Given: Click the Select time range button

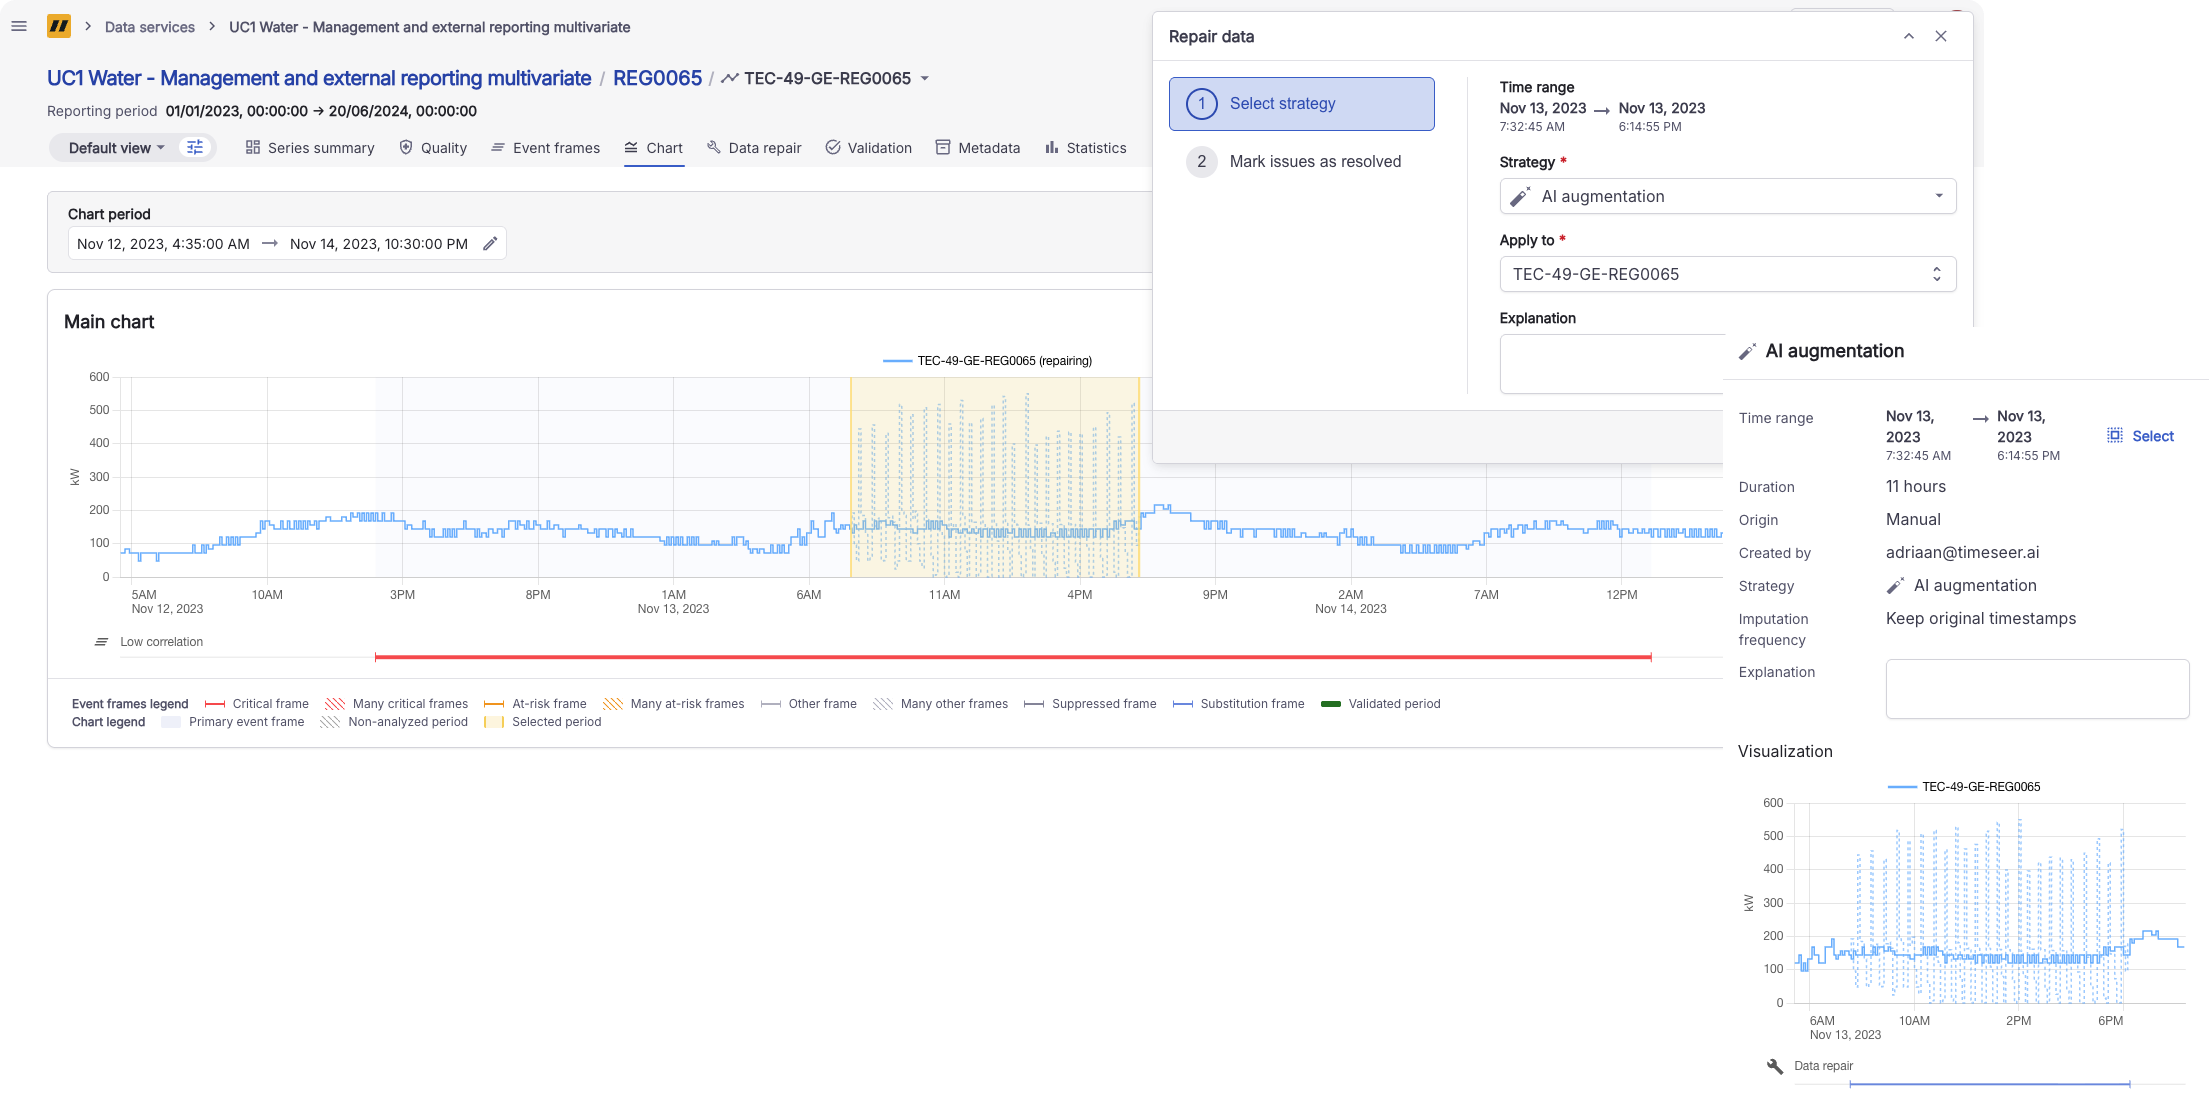Looking at the screenshot, I should click(x=2141, y=436).
